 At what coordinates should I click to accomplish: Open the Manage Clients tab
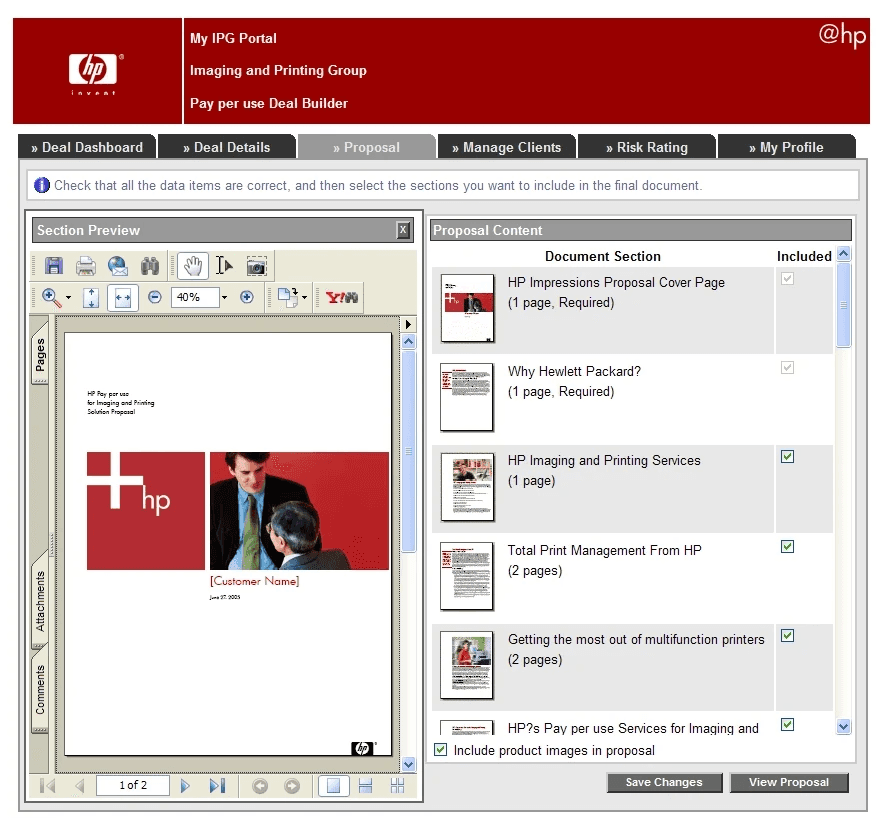507,147
